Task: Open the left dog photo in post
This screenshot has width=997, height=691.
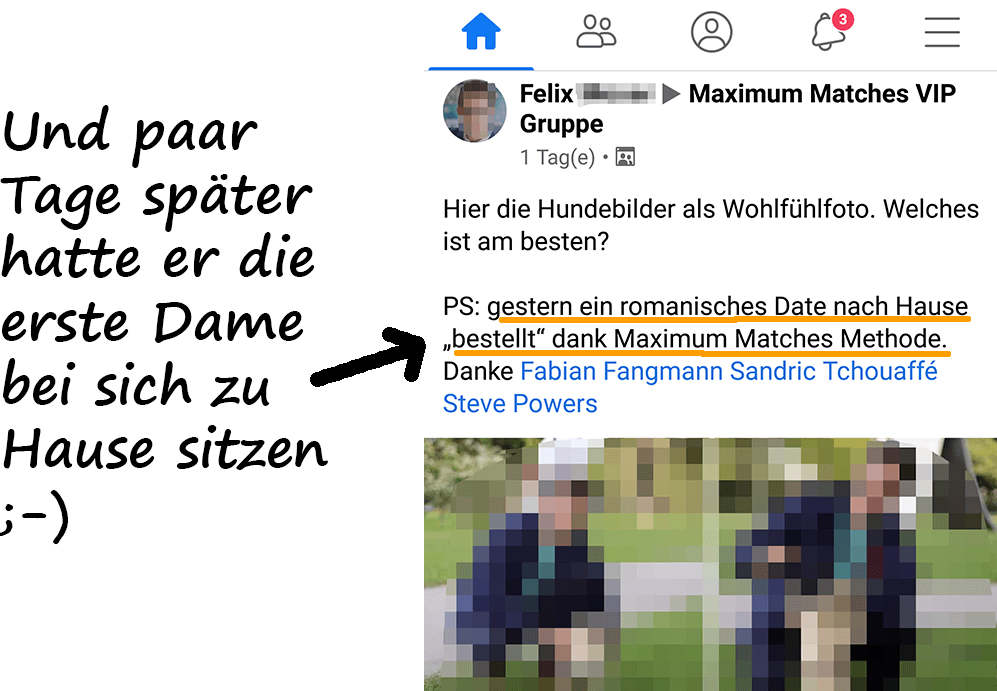Action: pyautogui.click(x=566, y=564)
